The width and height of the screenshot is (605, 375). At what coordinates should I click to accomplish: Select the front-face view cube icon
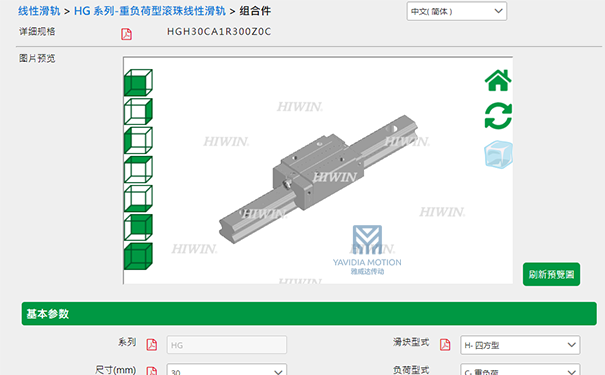(x=138, y=82)
